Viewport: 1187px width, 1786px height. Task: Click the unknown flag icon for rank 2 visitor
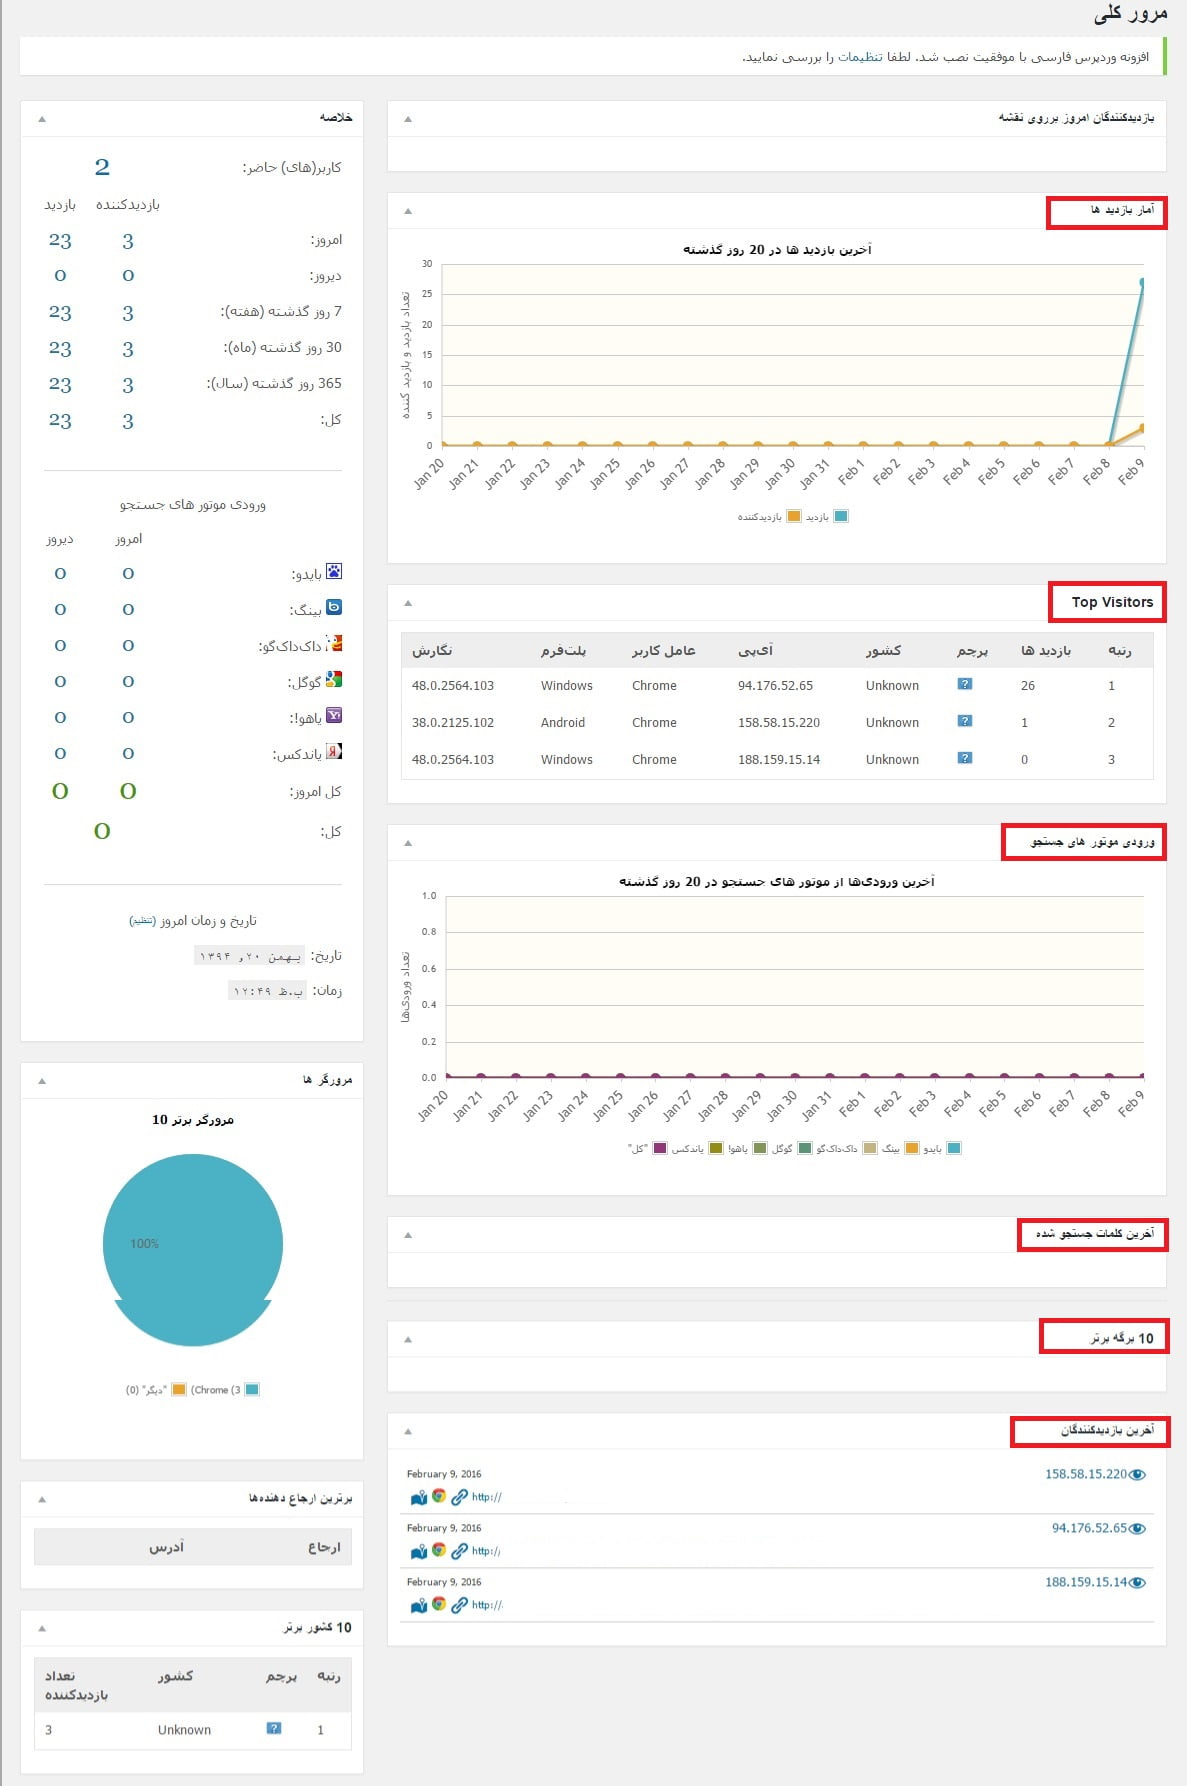(965, 721)
